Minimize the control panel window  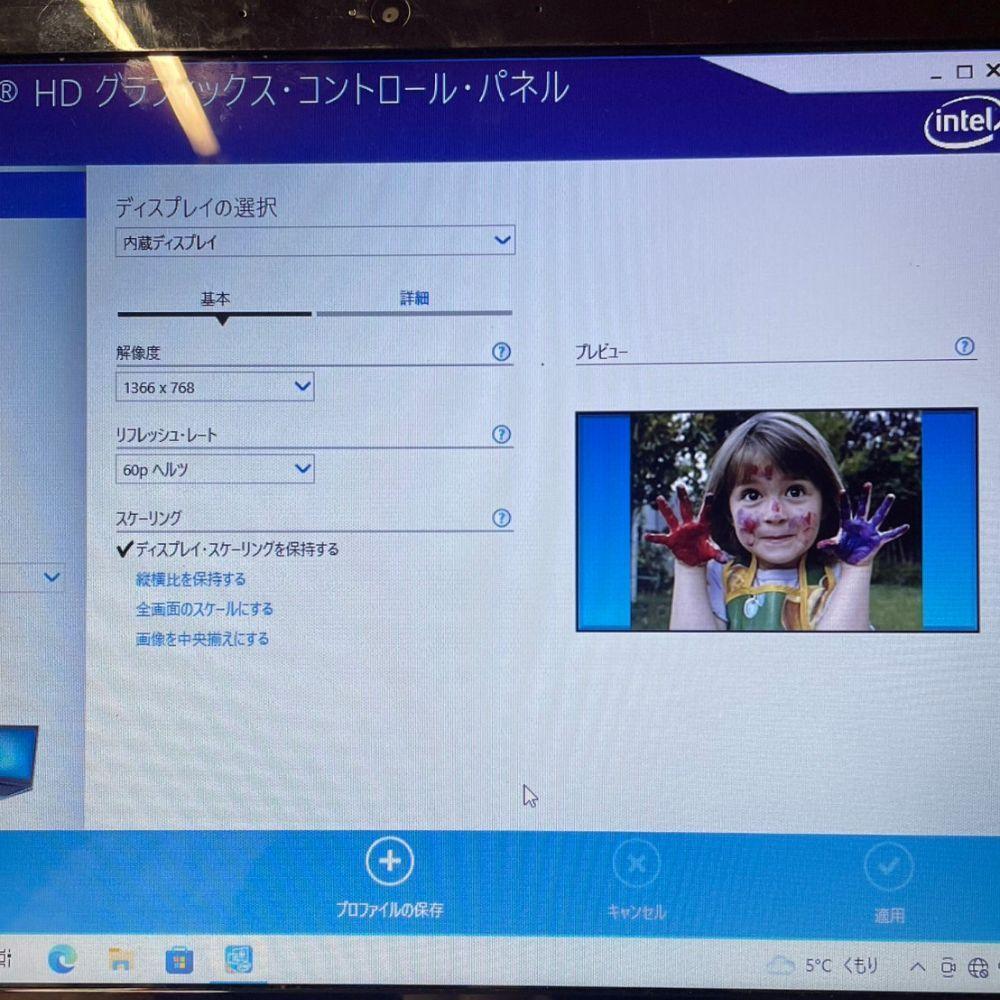click(x=936, y=76)
